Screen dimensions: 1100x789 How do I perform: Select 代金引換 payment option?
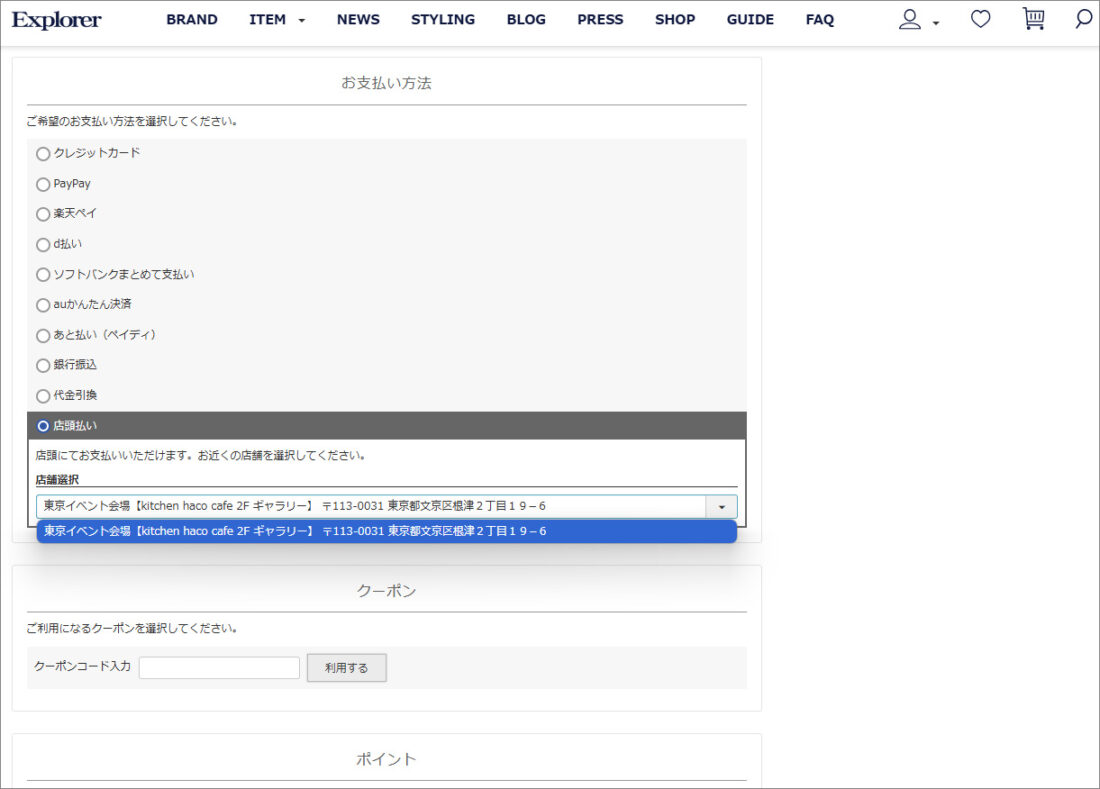coord(43,396)
